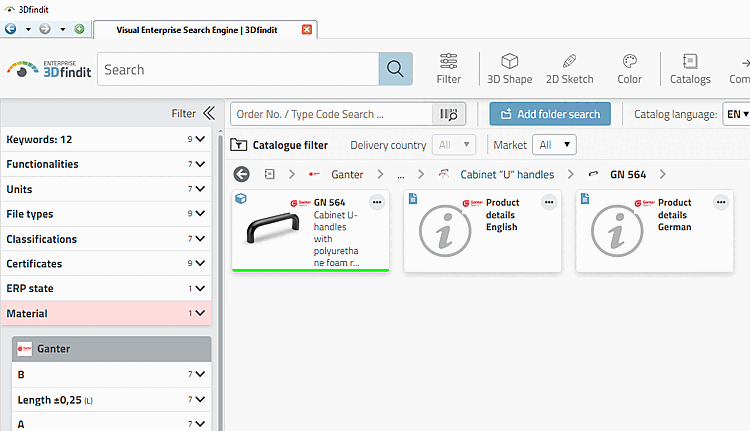
Task: Expand the Classifications filter
Action: point(106,239)
